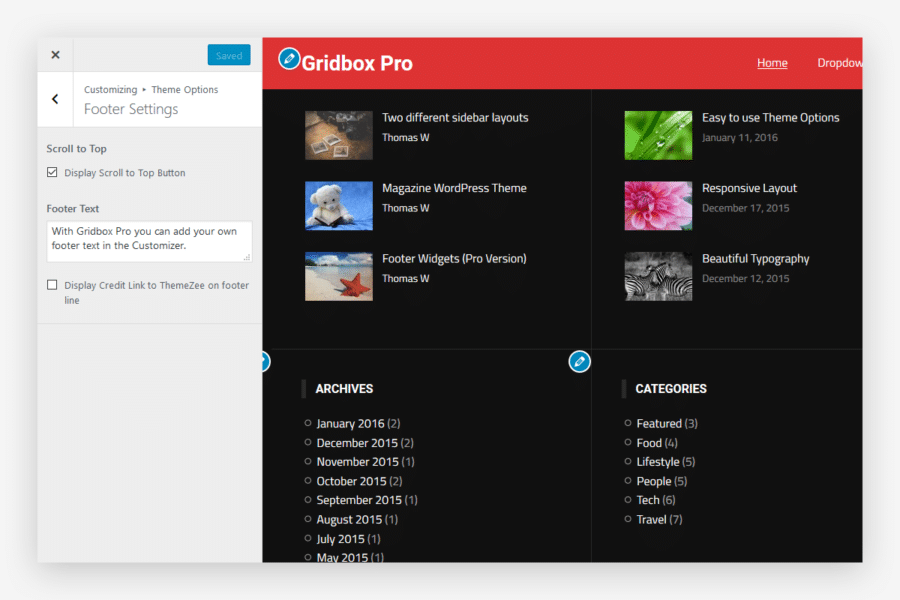Click the Easy to use Theme Options post title
Viewport: 900px width, 600px height.
click(772, 117)
